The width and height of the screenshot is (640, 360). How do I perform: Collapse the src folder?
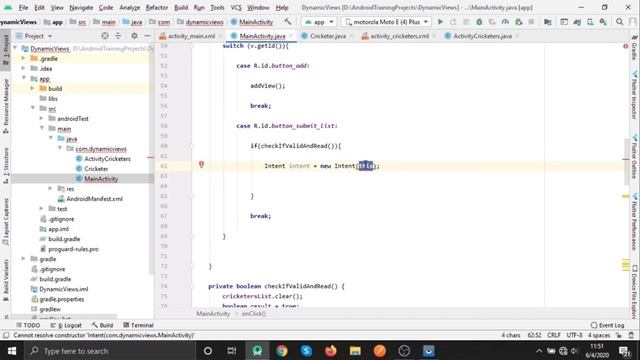(33, 108)
